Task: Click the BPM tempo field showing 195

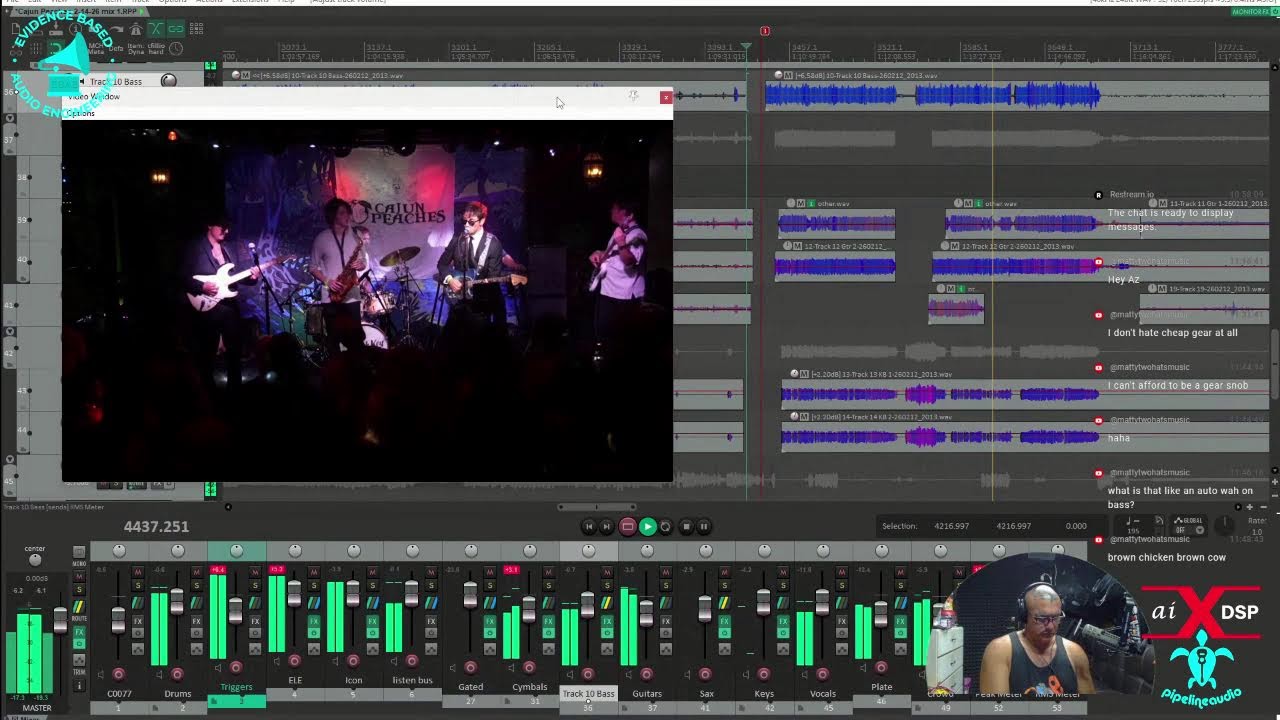Action: (x=1133, y=531)
